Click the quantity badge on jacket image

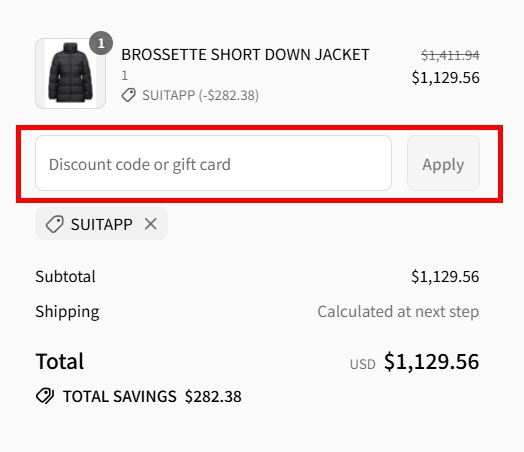[101, 43]
